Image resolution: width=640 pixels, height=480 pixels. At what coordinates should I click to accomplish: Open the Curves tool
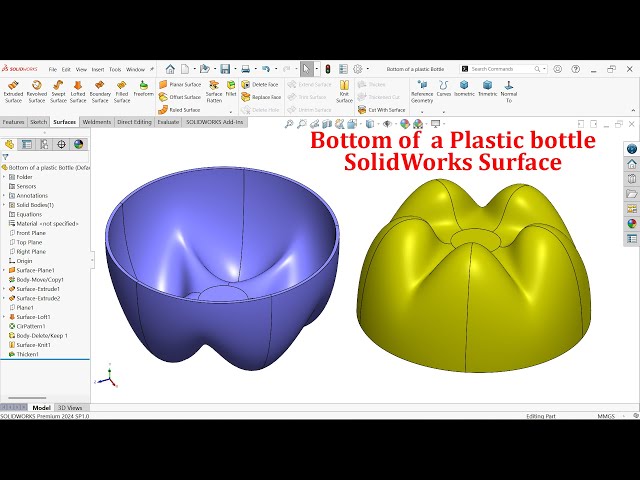(x=444, y=89)
